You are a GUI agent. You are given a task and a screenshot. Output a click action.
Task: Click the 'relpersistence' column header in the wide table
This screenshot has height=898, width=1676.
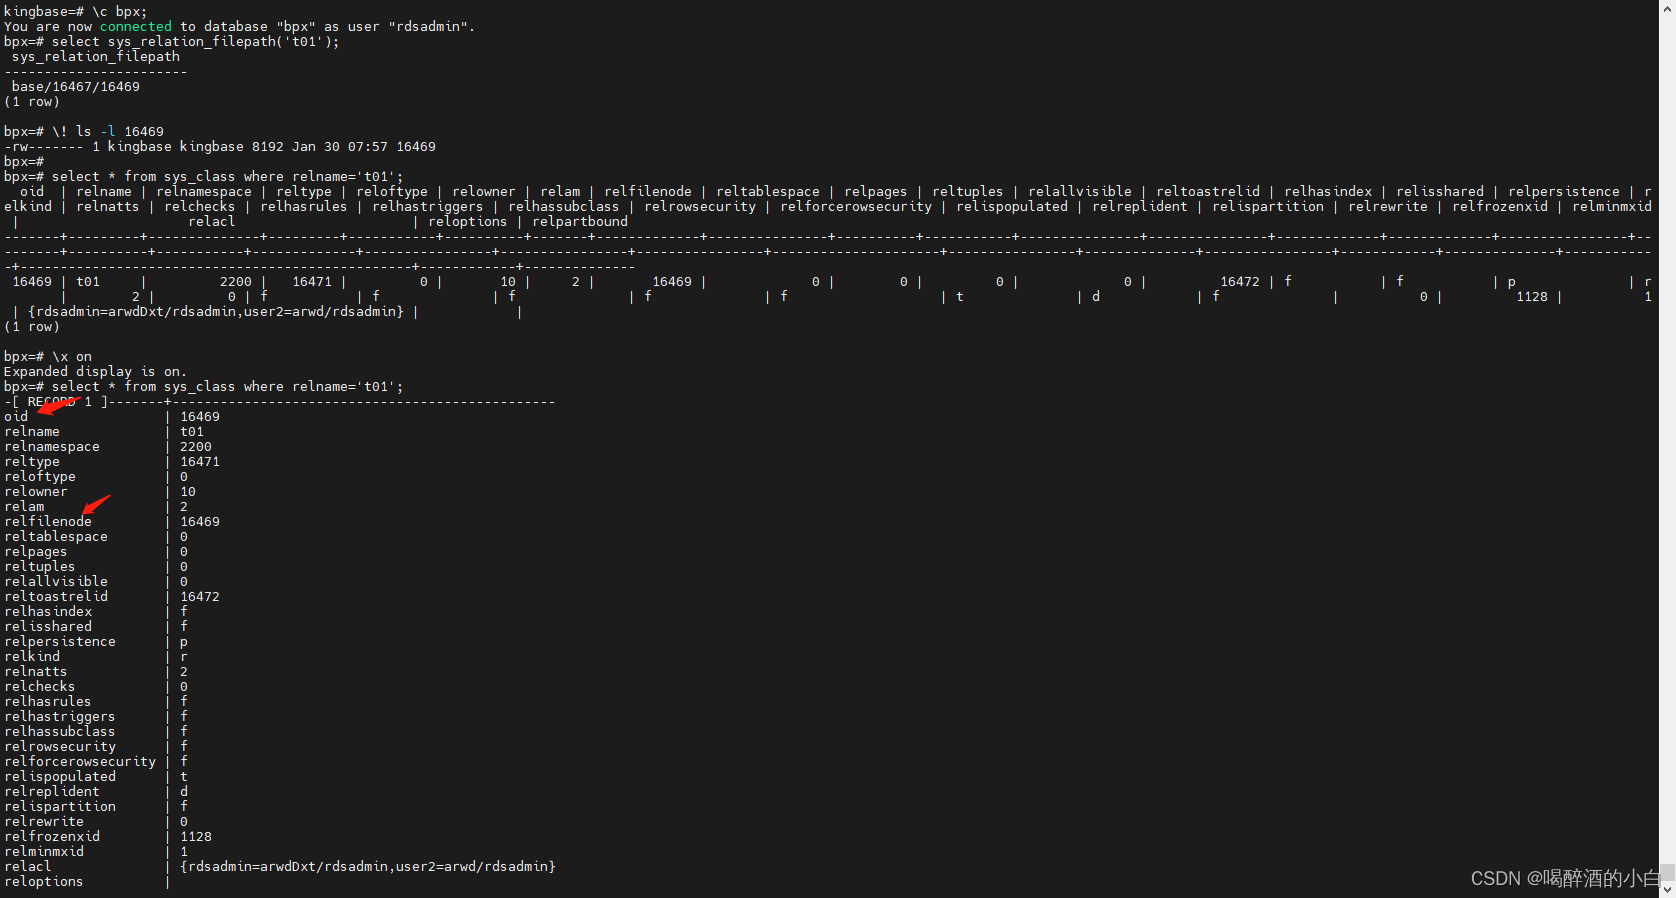tap(1564, 192)
